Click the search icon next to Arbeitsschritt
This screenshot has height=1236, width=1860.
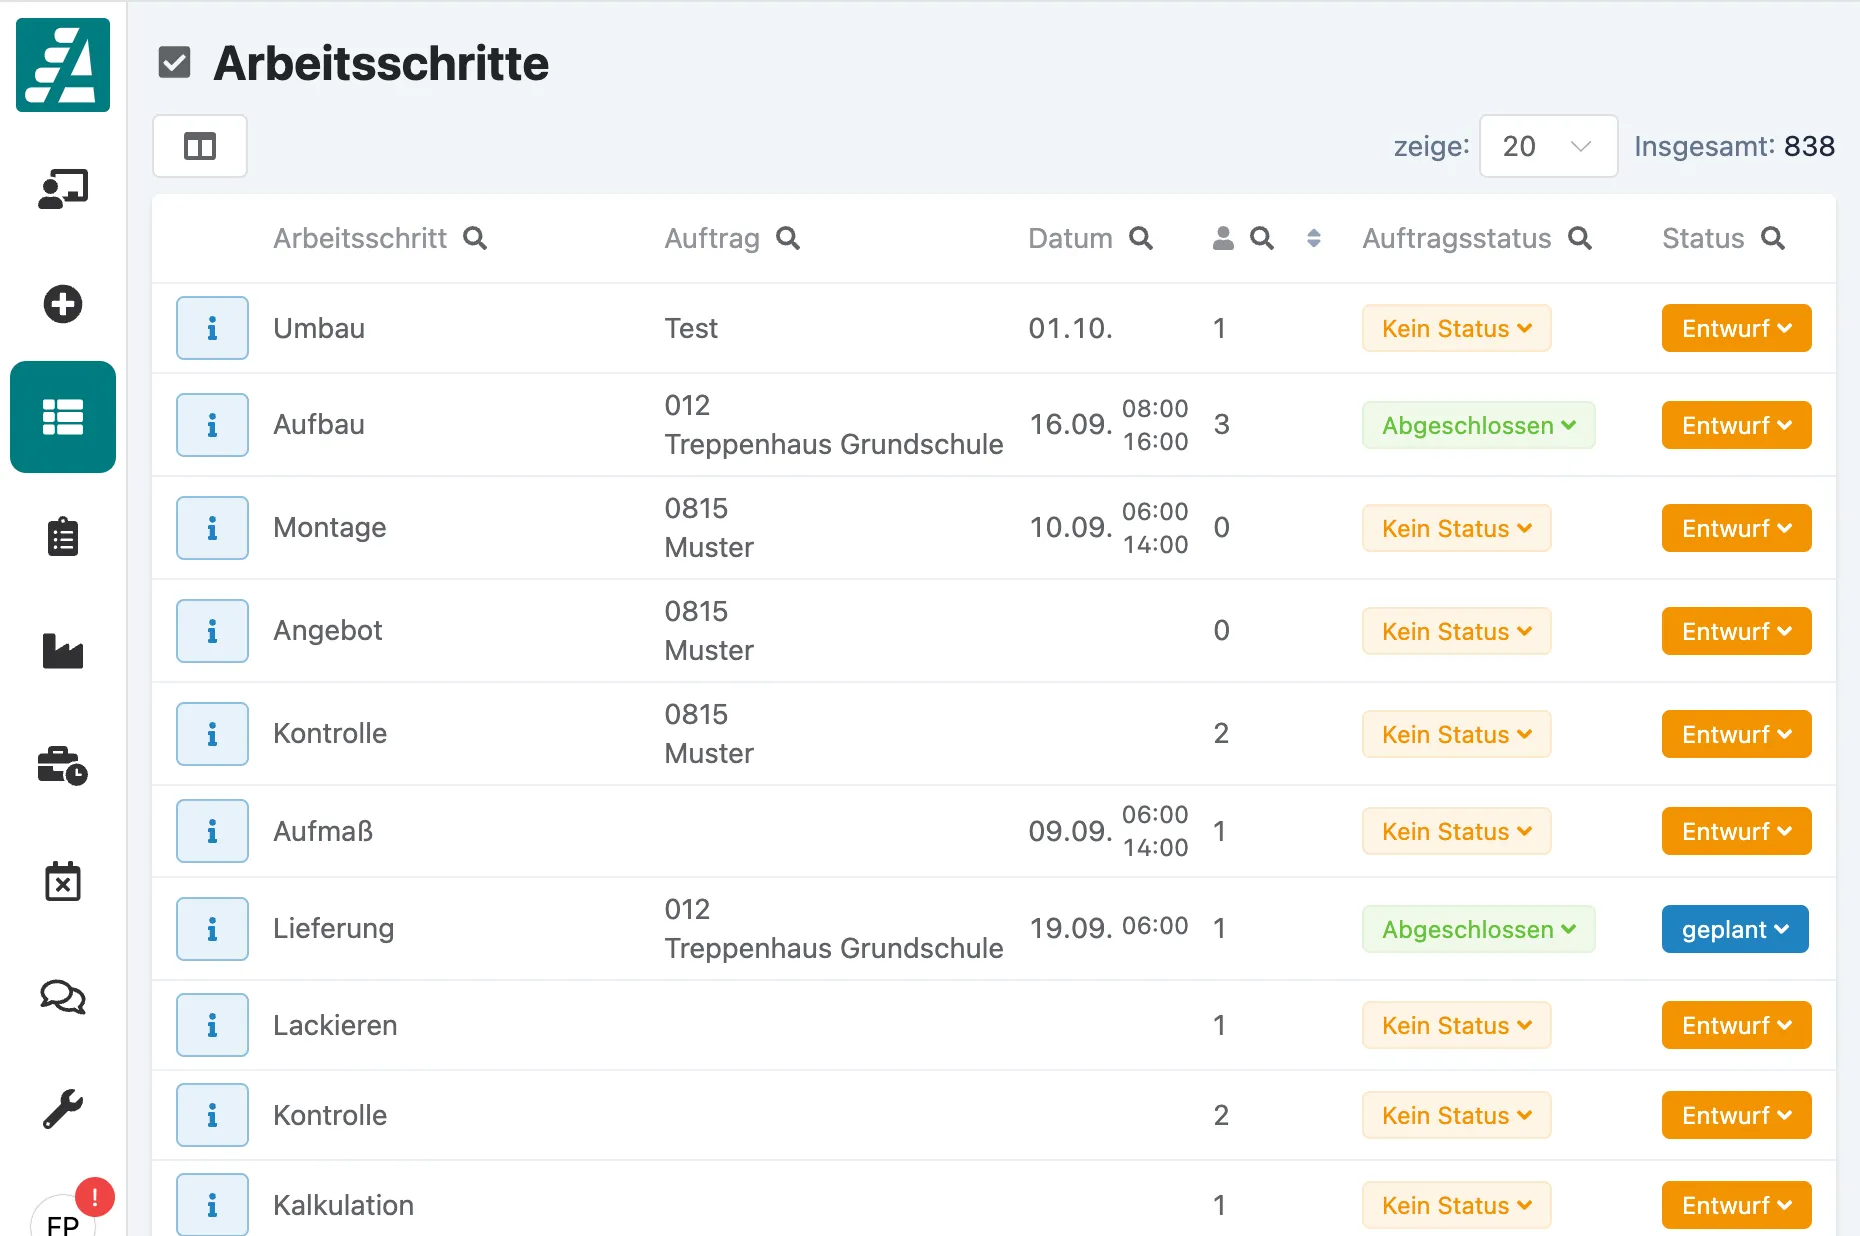pyautogui.click(x=477, y=238)
